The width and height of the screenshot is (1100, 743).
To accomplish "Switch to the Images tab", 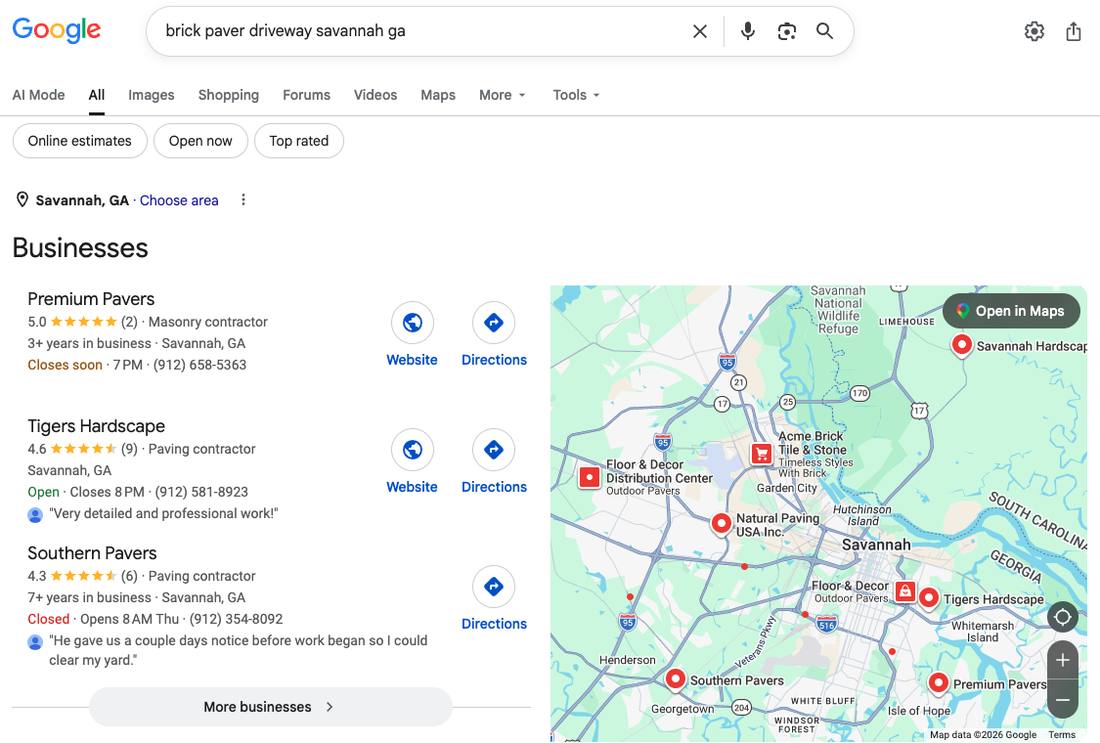I will pos(151,95).
